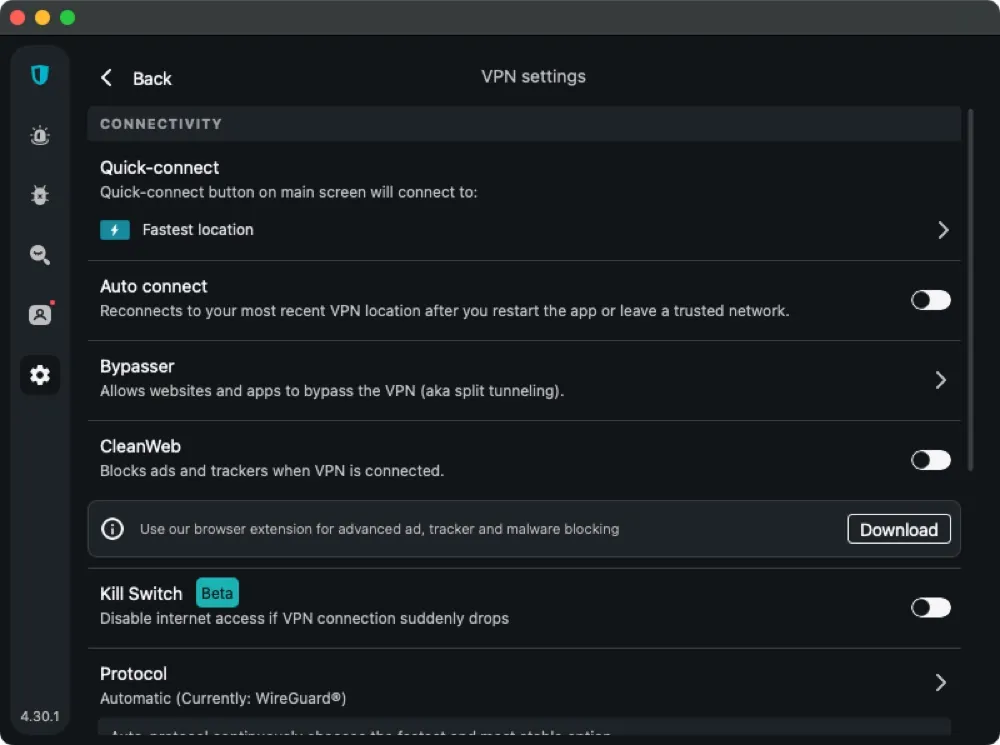Turn on the Kill Switch toggle

tap(930, 608)
